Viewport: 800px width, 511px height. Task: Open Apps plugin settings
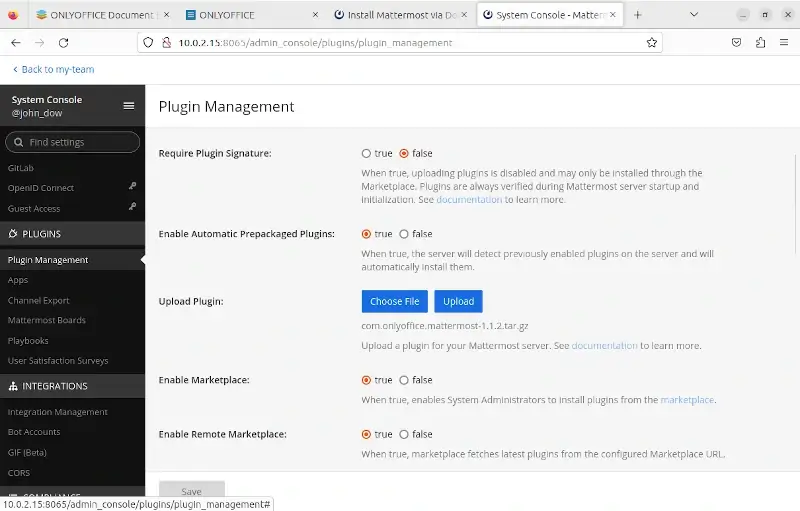pos(18,280)
